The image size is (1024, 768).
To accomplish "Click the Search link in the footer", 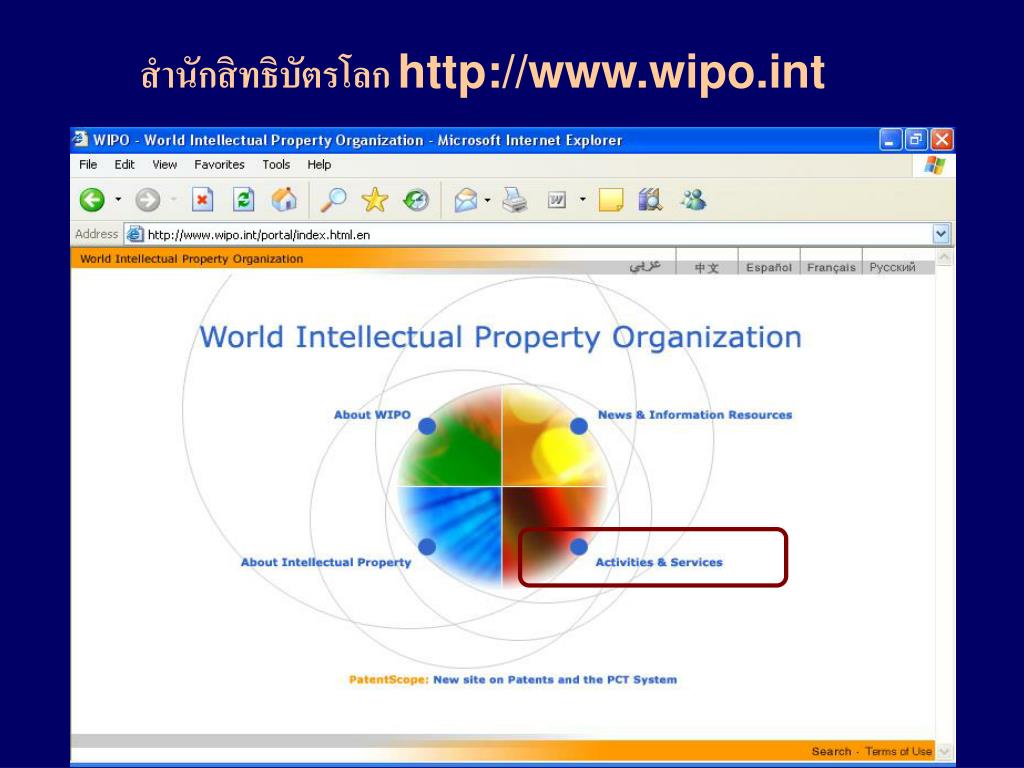I will tap(831, 751).
